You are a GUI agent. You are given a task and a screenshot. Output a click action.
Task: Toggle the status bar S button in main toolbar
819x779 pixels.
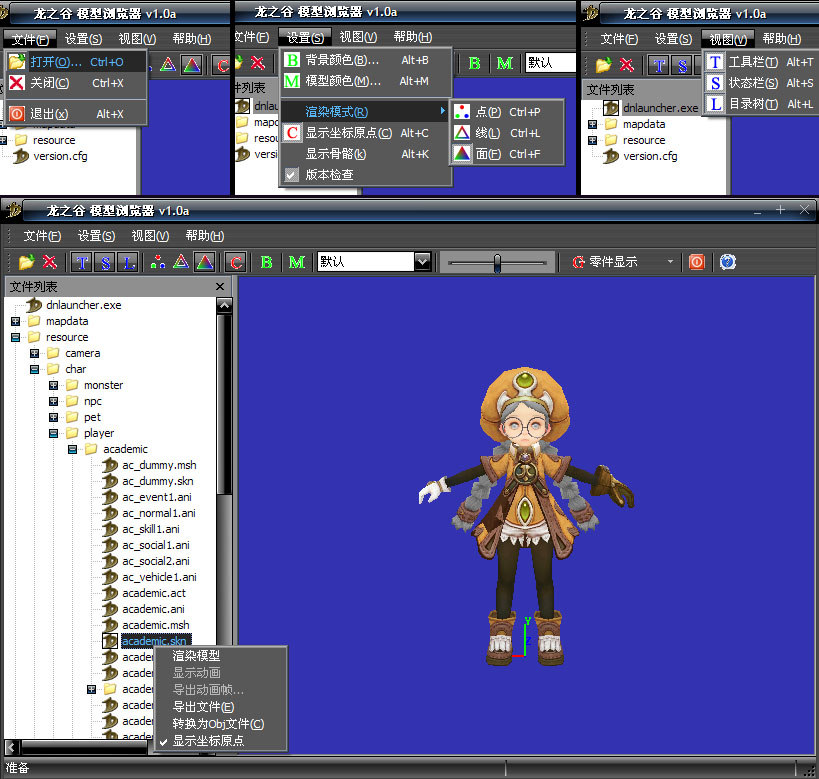coord(105,262)
